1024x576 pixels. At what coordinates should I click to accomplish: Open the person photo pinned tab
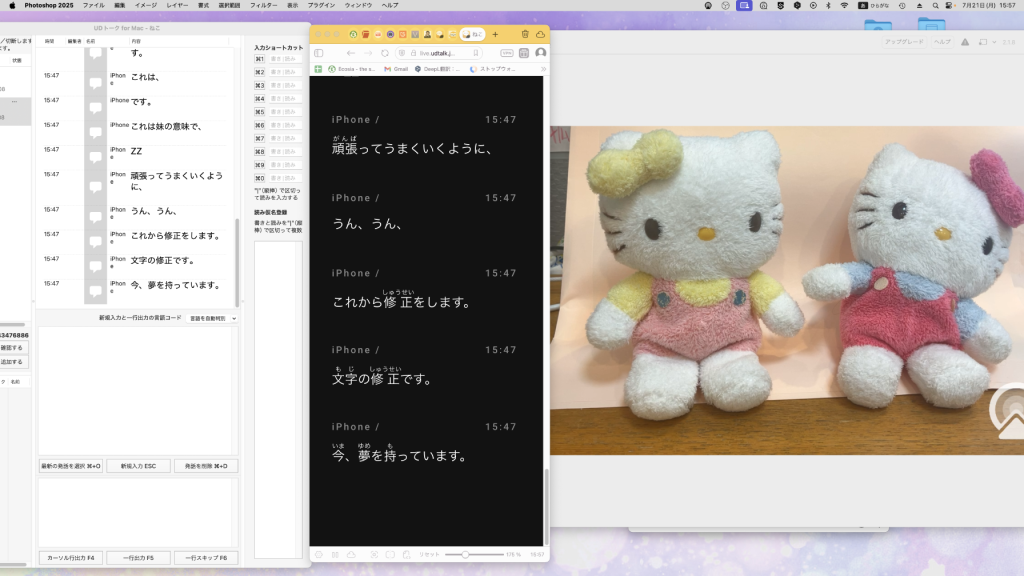(x=427, y=34)
